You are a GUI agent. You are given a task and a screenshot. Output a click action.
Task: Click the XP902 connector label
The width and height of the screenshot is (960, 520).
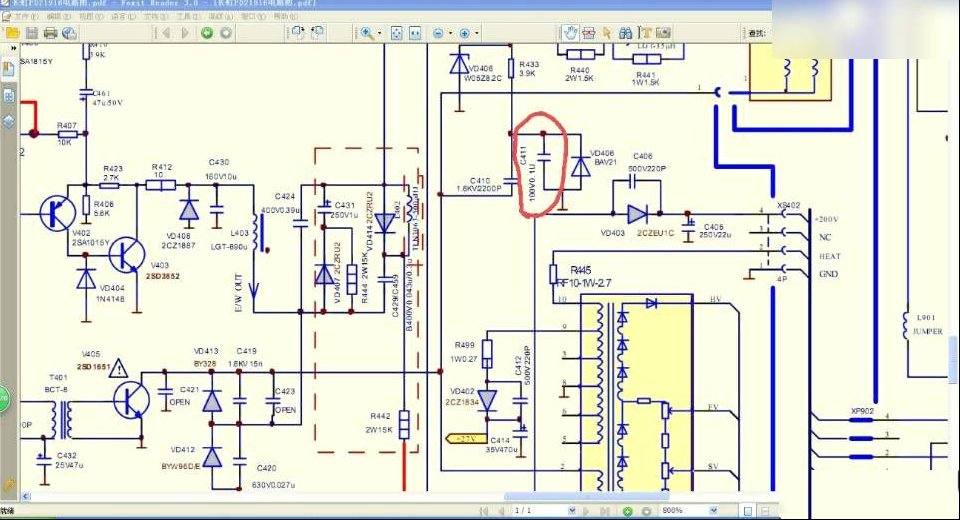pos(862,411)
